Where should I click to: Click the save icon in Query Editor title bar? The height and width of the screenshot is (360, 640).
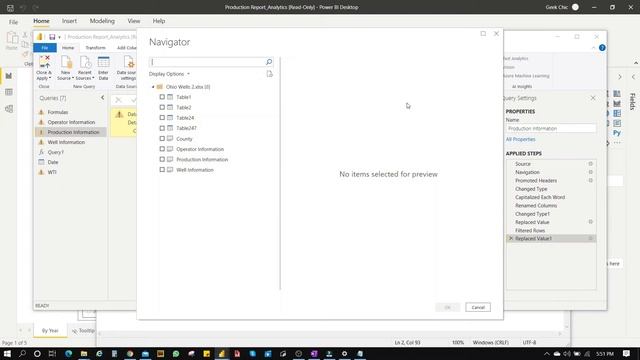(x=52, y=37)
